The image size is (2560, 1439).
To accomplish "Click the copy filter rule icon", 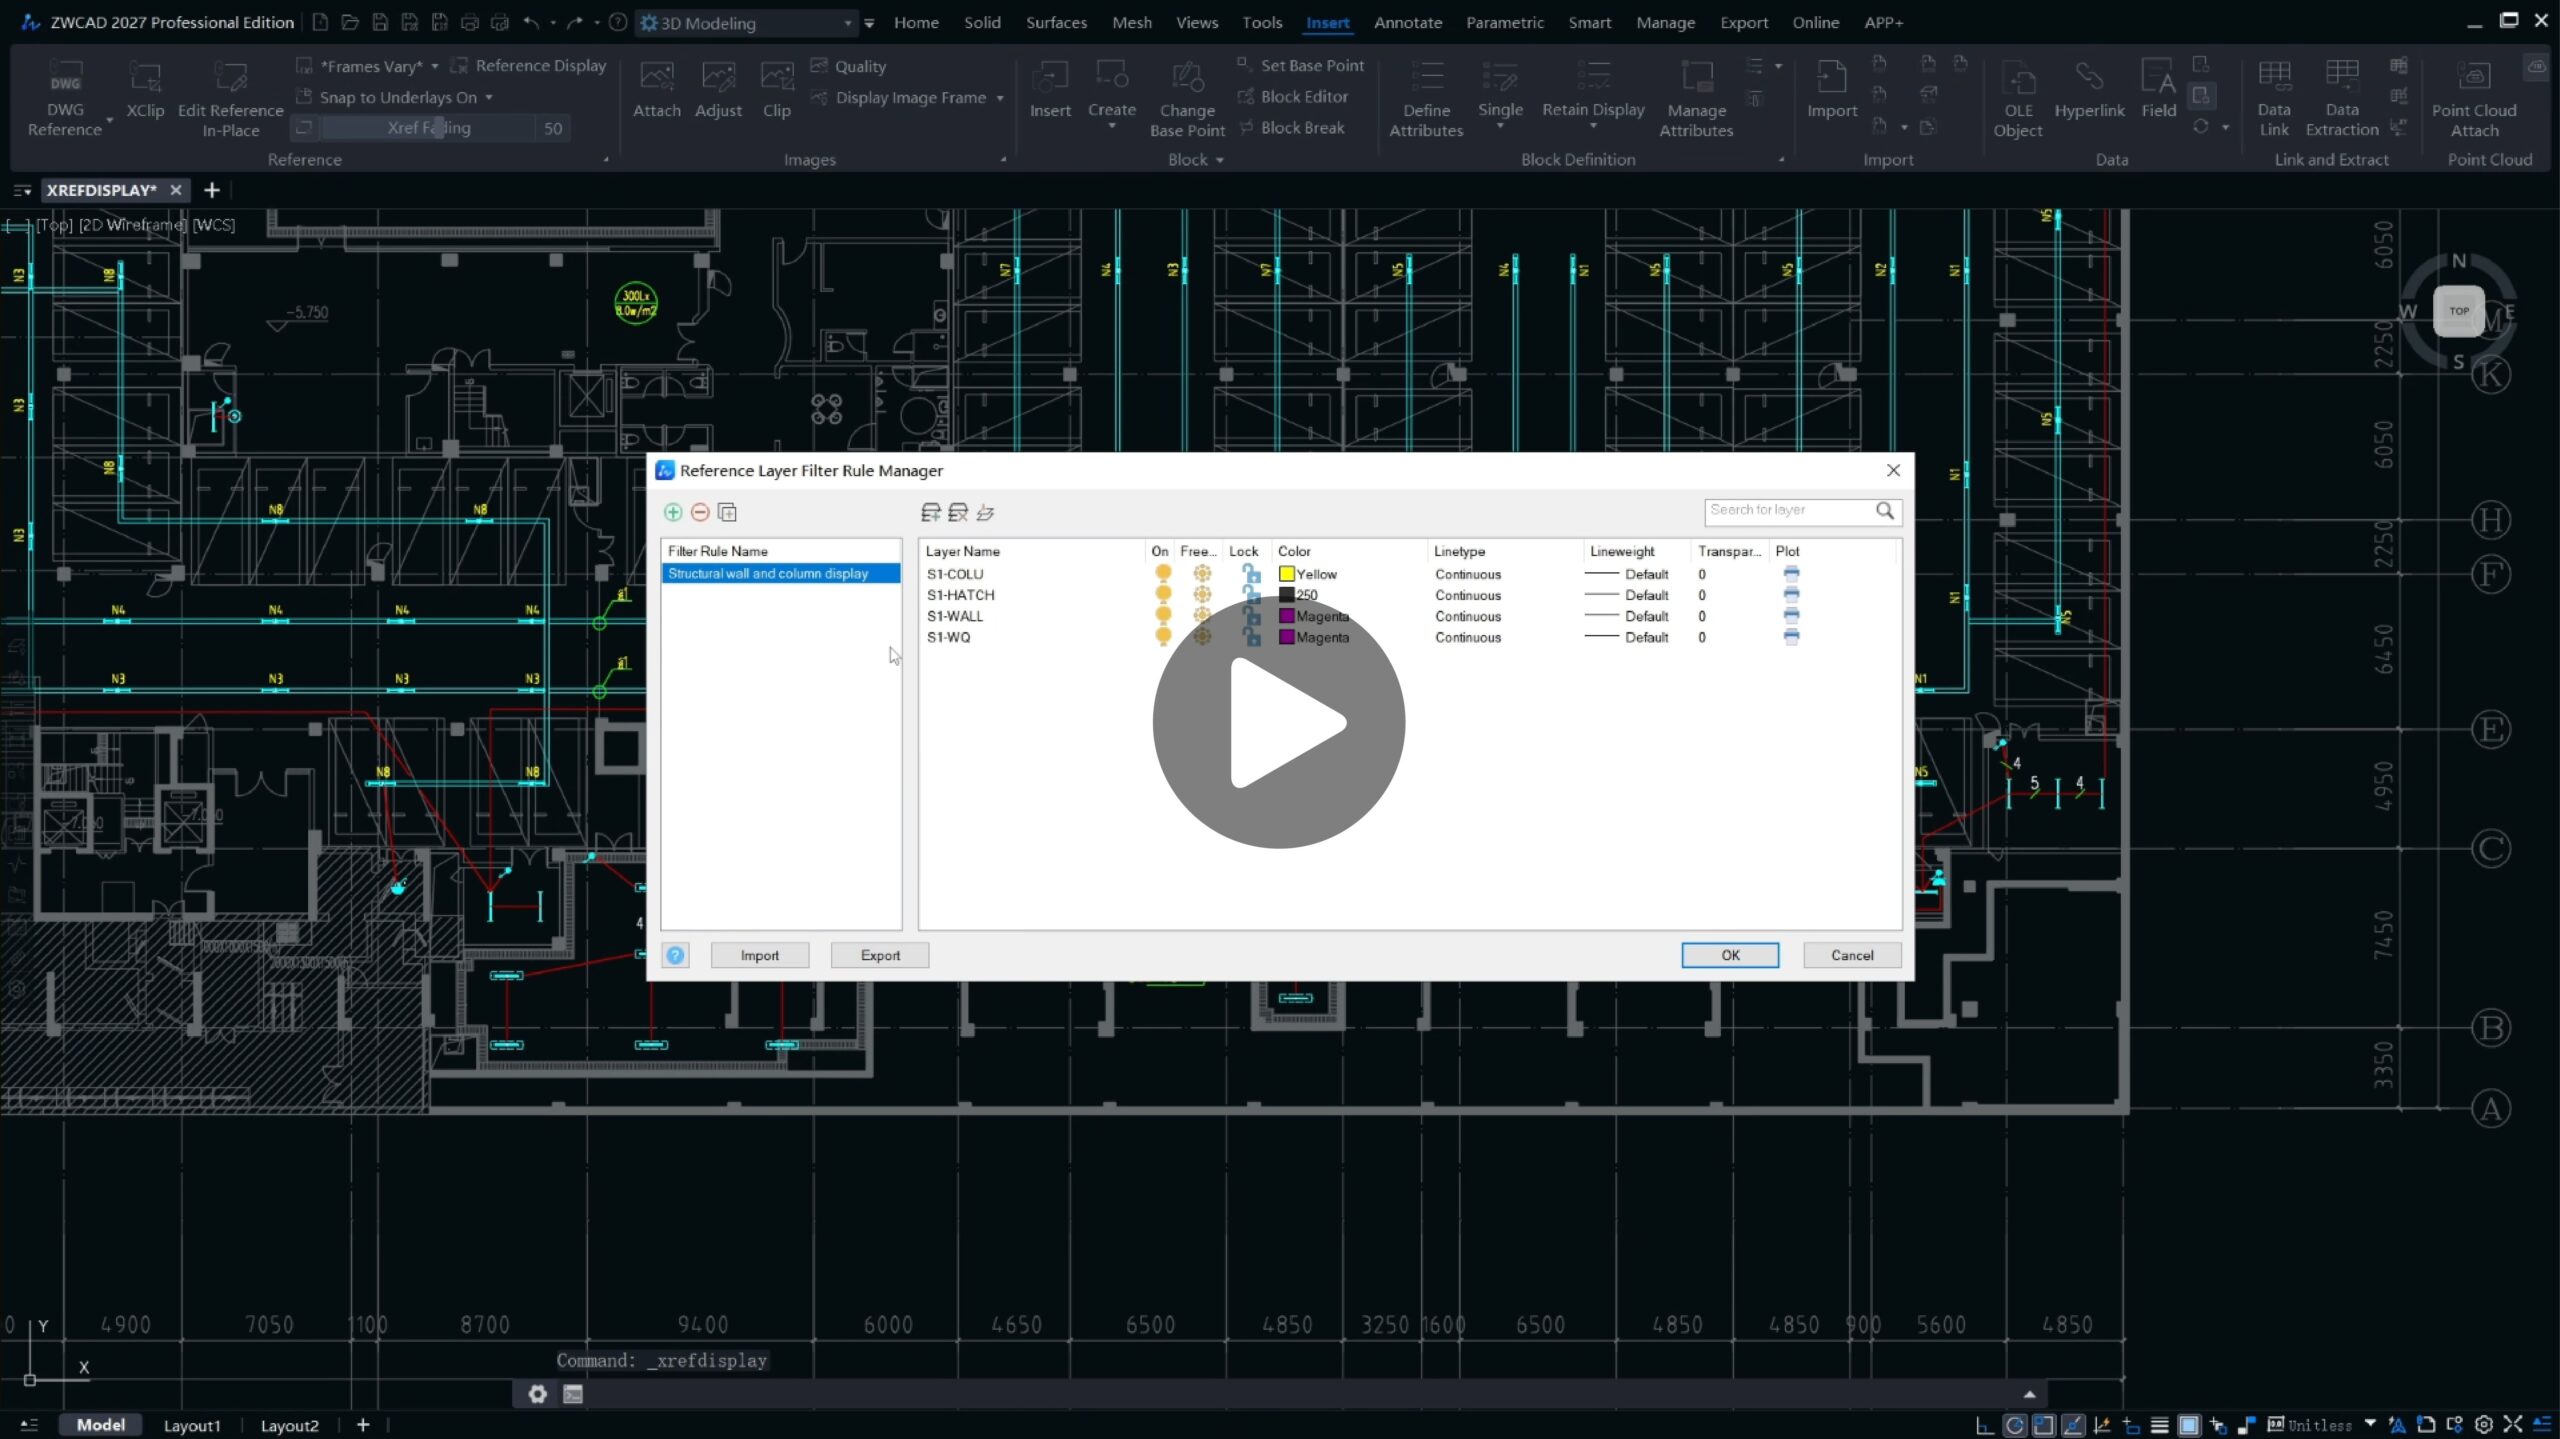I will [728, 512].
